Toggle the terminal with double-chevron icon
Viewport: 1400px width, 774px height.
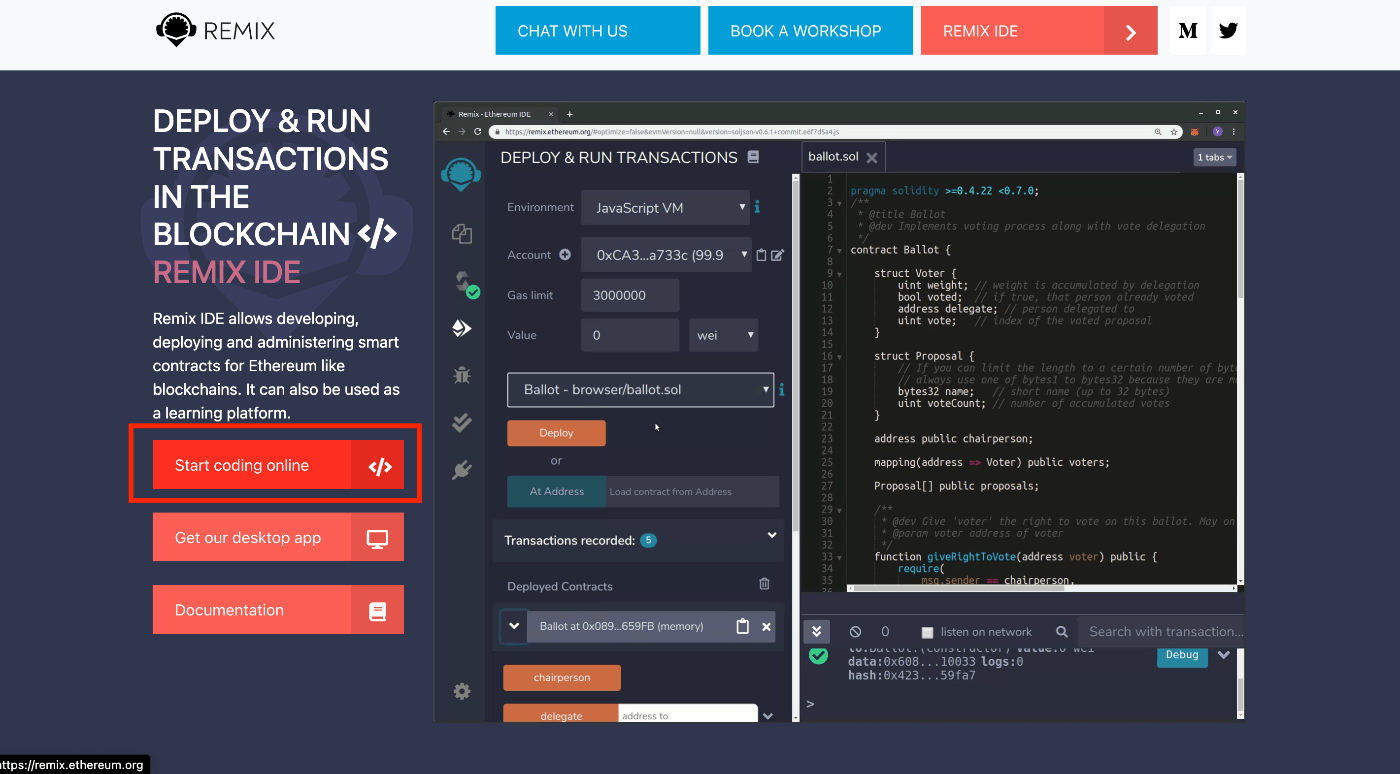coord(817,631)
